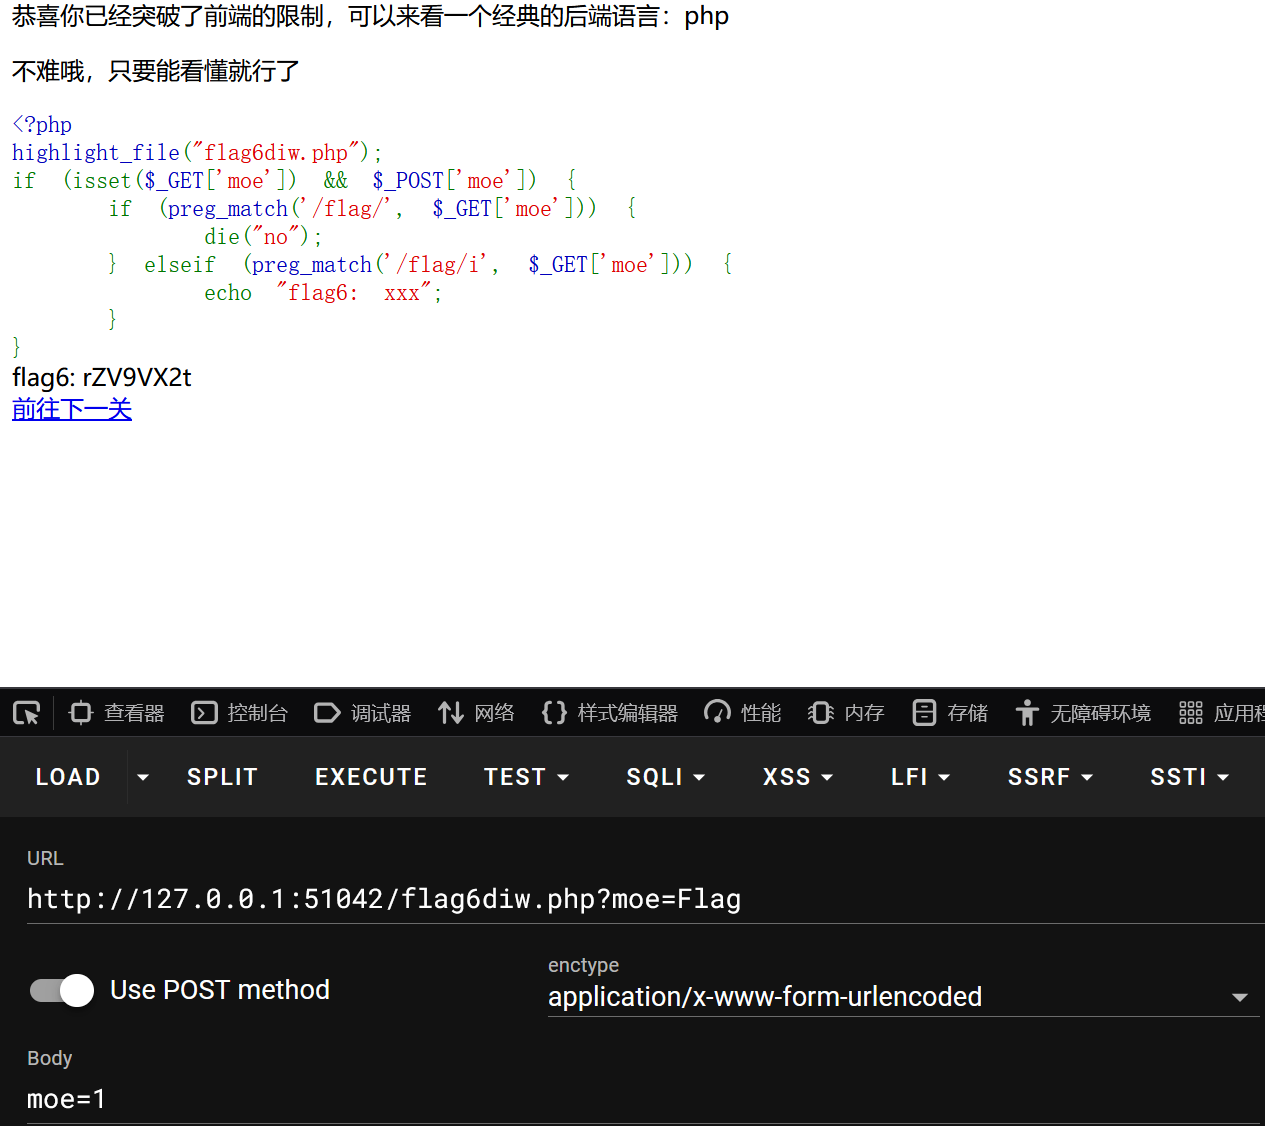
Task: Open the LFI menu
Action: (x=920, y=776)
